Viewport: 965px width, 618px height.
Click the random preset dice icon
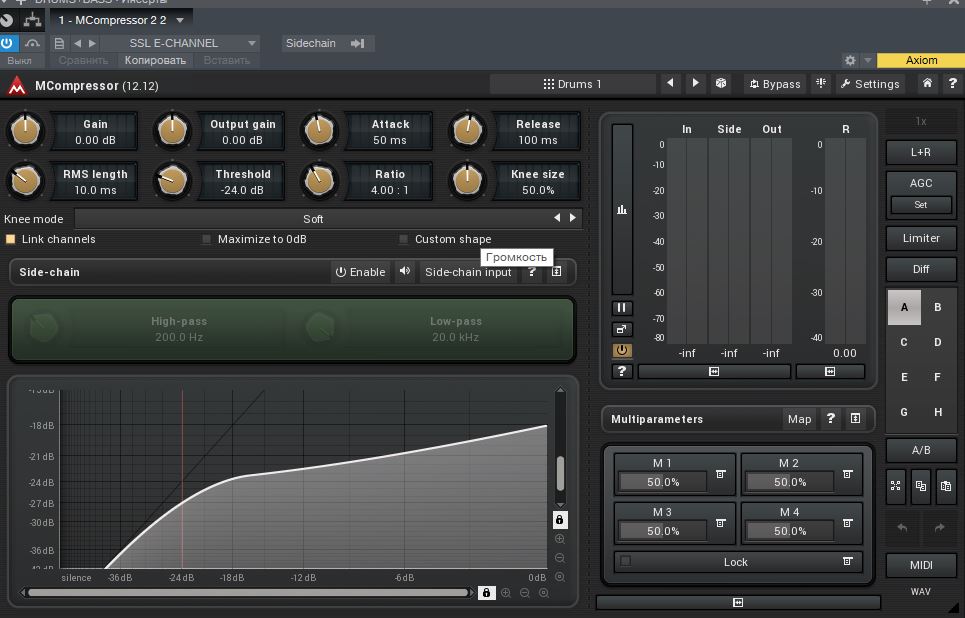(720, 84)
